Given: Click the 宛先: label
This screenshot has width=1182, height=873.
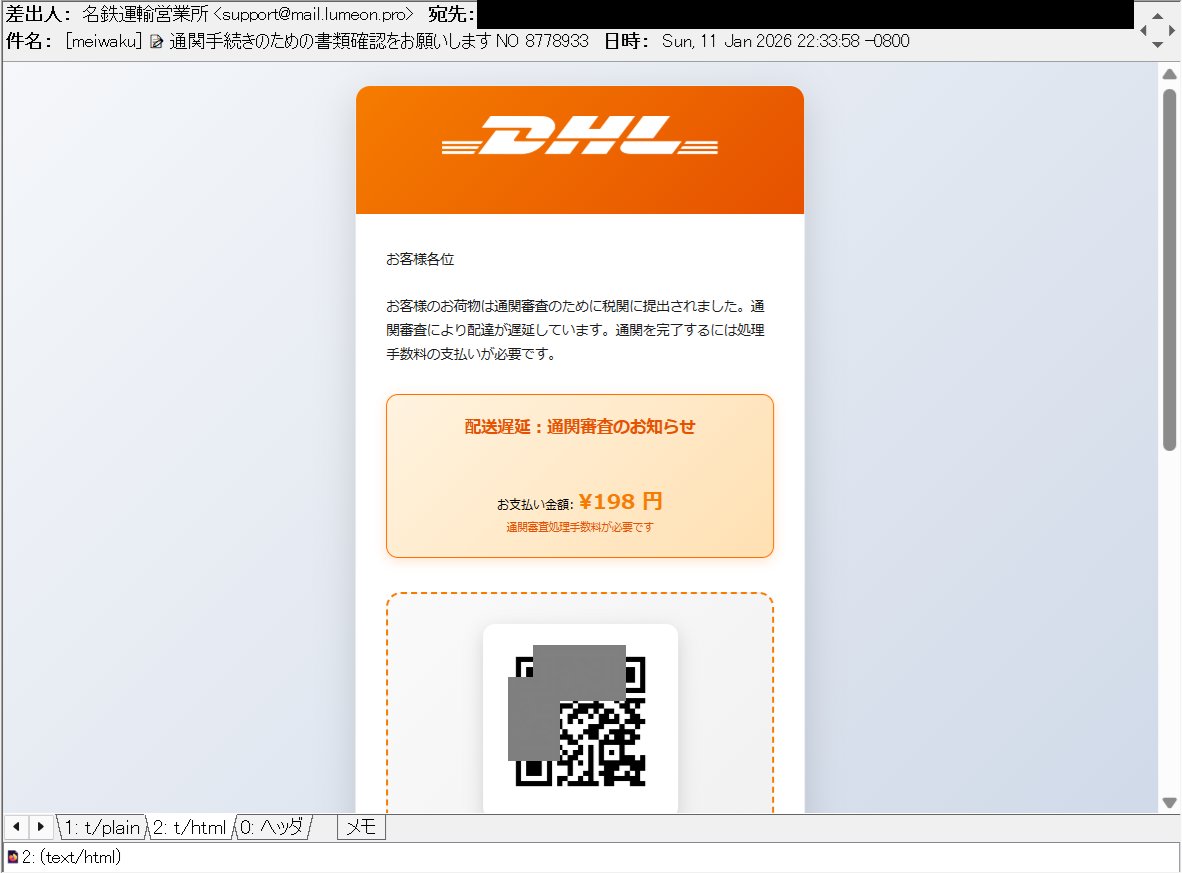Looking at the screenshot, I should pyautogui.click(x=452, y=14).
